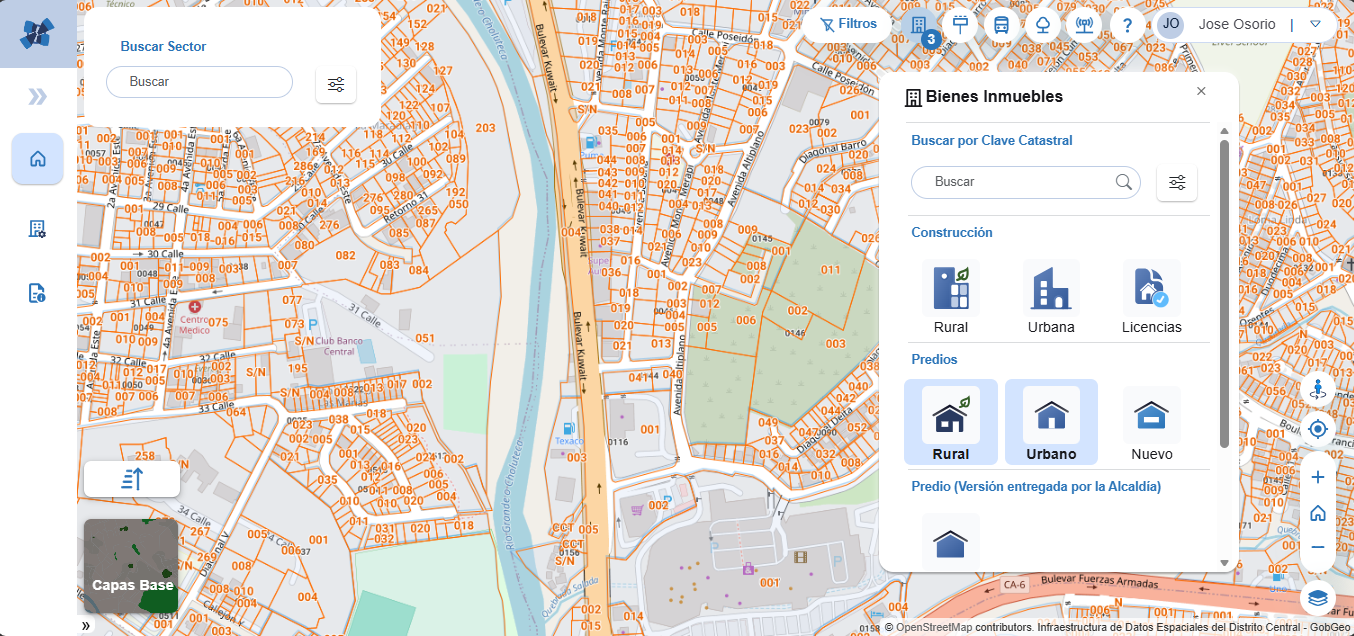Expand the Jose Osorio user dropdown arrow
Viewport: 1354px width, 636px height.
tap(1315, 24)
